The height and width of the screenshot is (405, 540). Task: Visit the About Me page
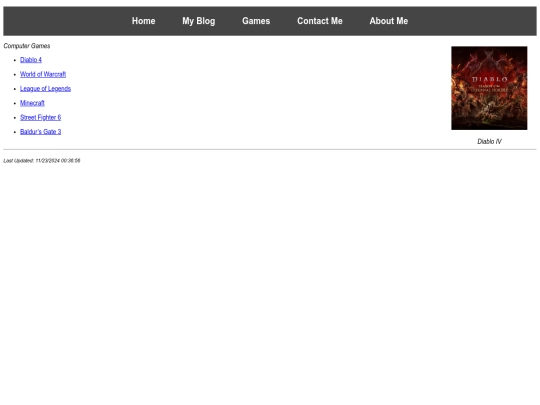point(388,21)
